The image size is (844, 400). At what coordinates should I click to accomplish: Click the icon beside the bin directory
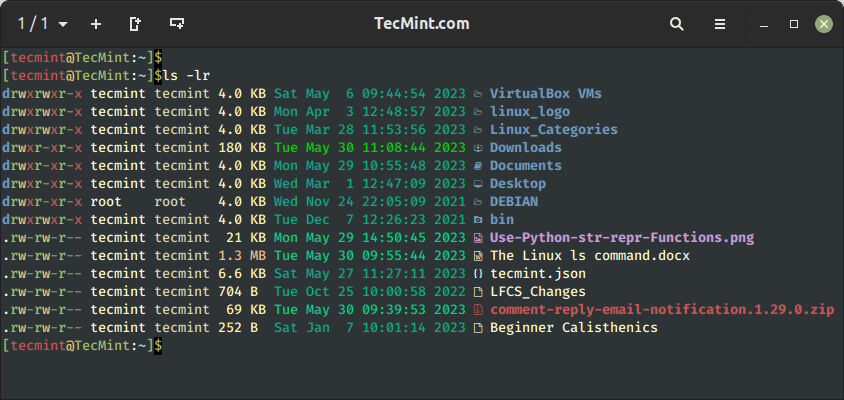click(x=477, y=220)
